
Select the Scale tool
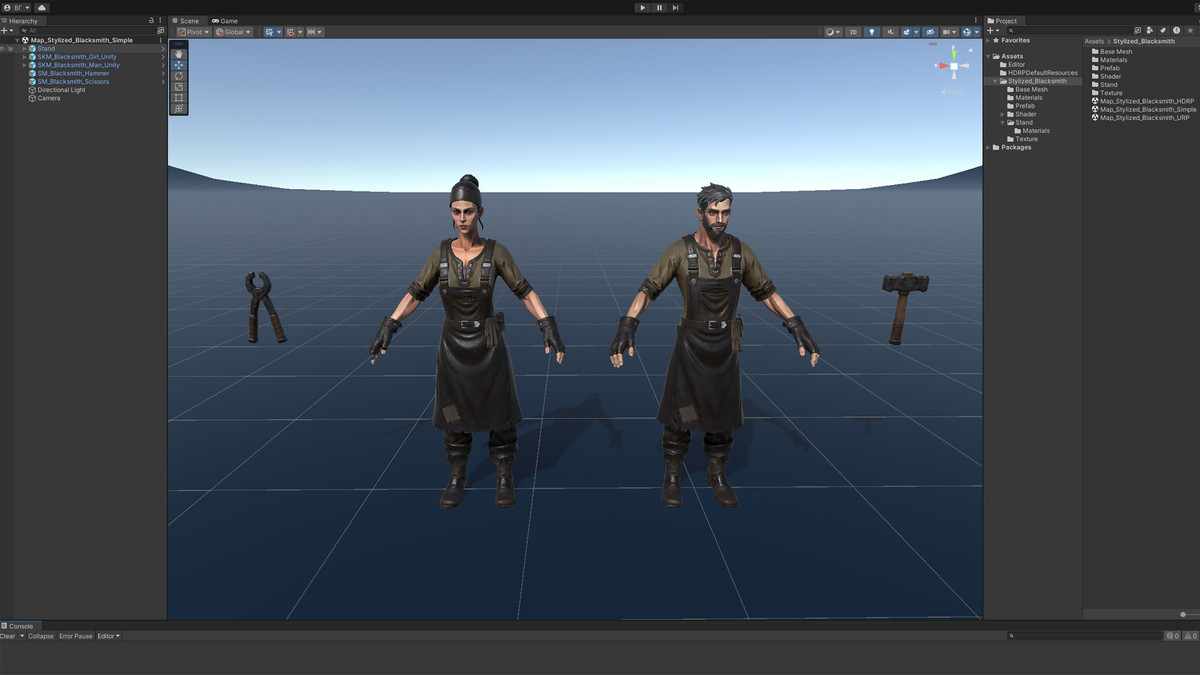click(179, 87)
